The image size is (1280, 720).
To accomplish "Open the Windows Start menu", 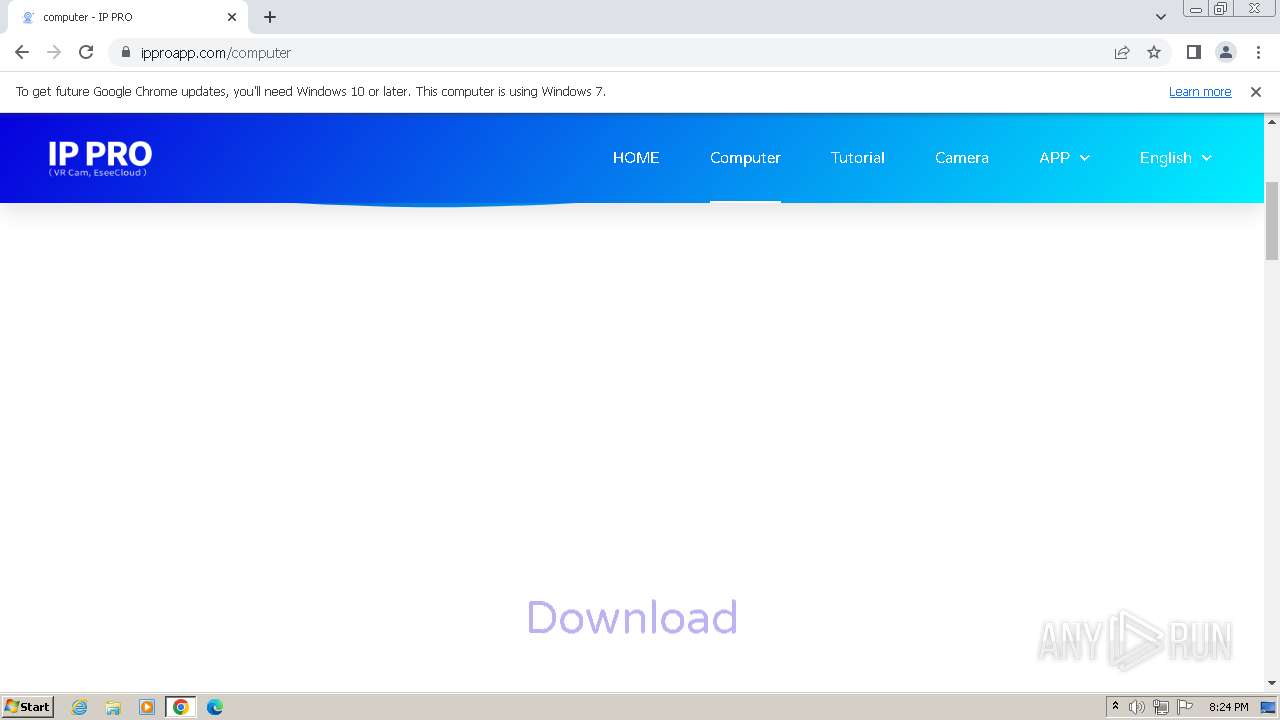I will point(28,706).
